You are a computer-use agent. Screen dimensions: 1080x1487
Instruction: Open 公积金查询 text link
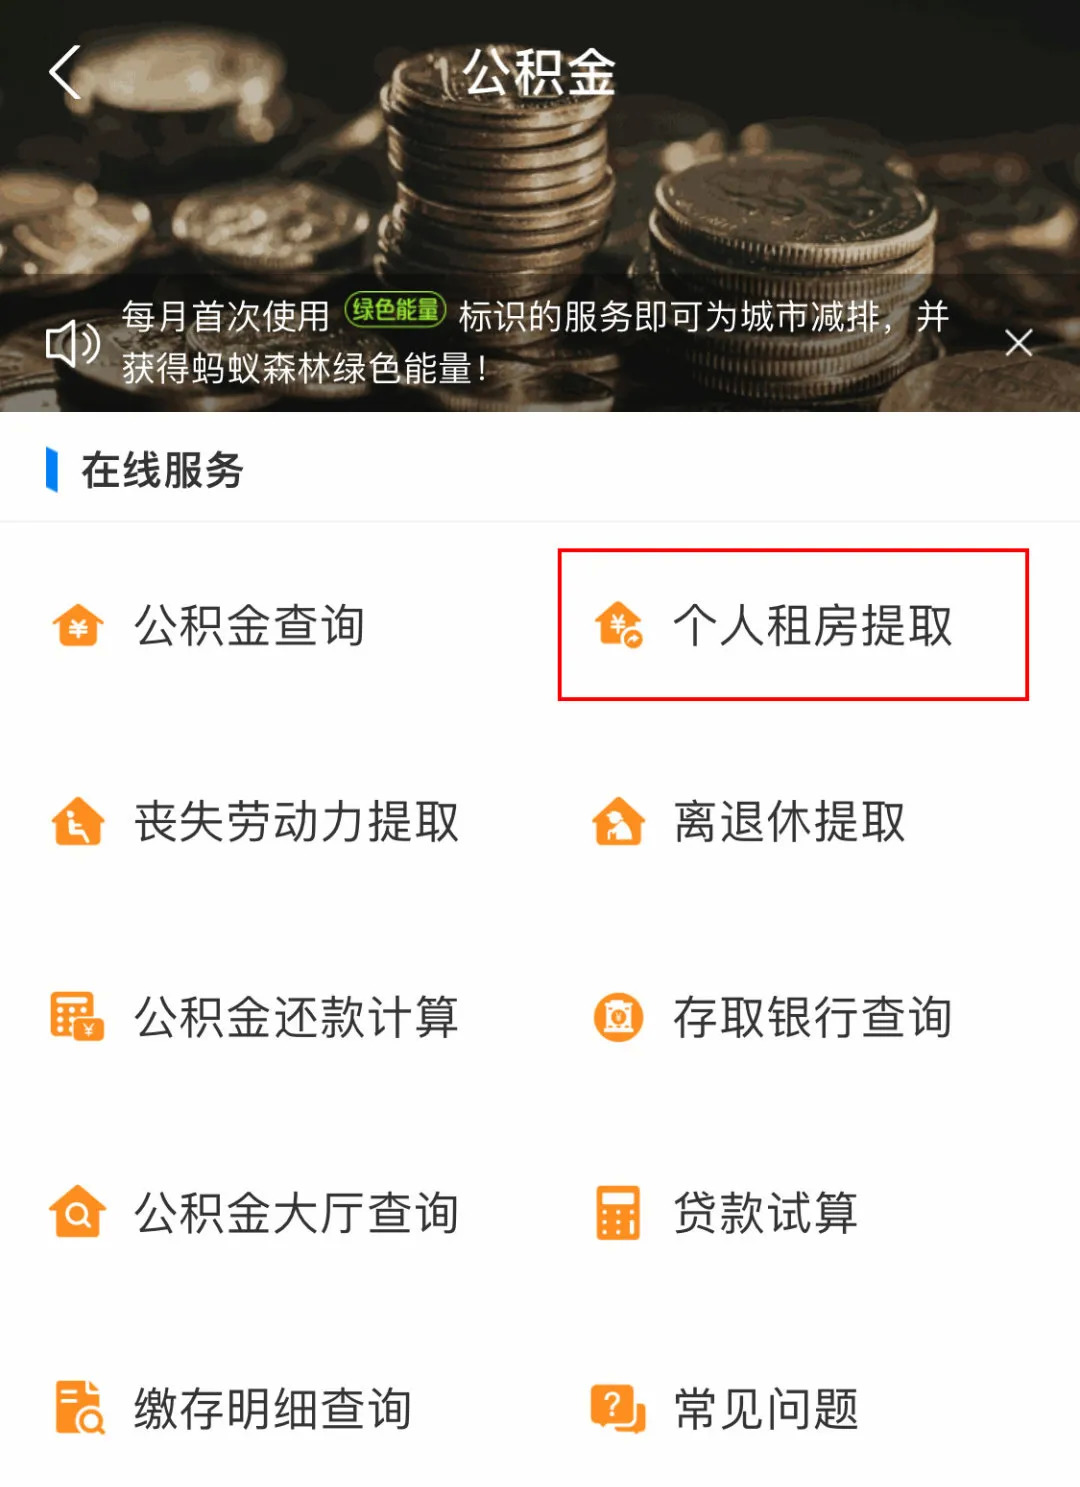[250, 626]
